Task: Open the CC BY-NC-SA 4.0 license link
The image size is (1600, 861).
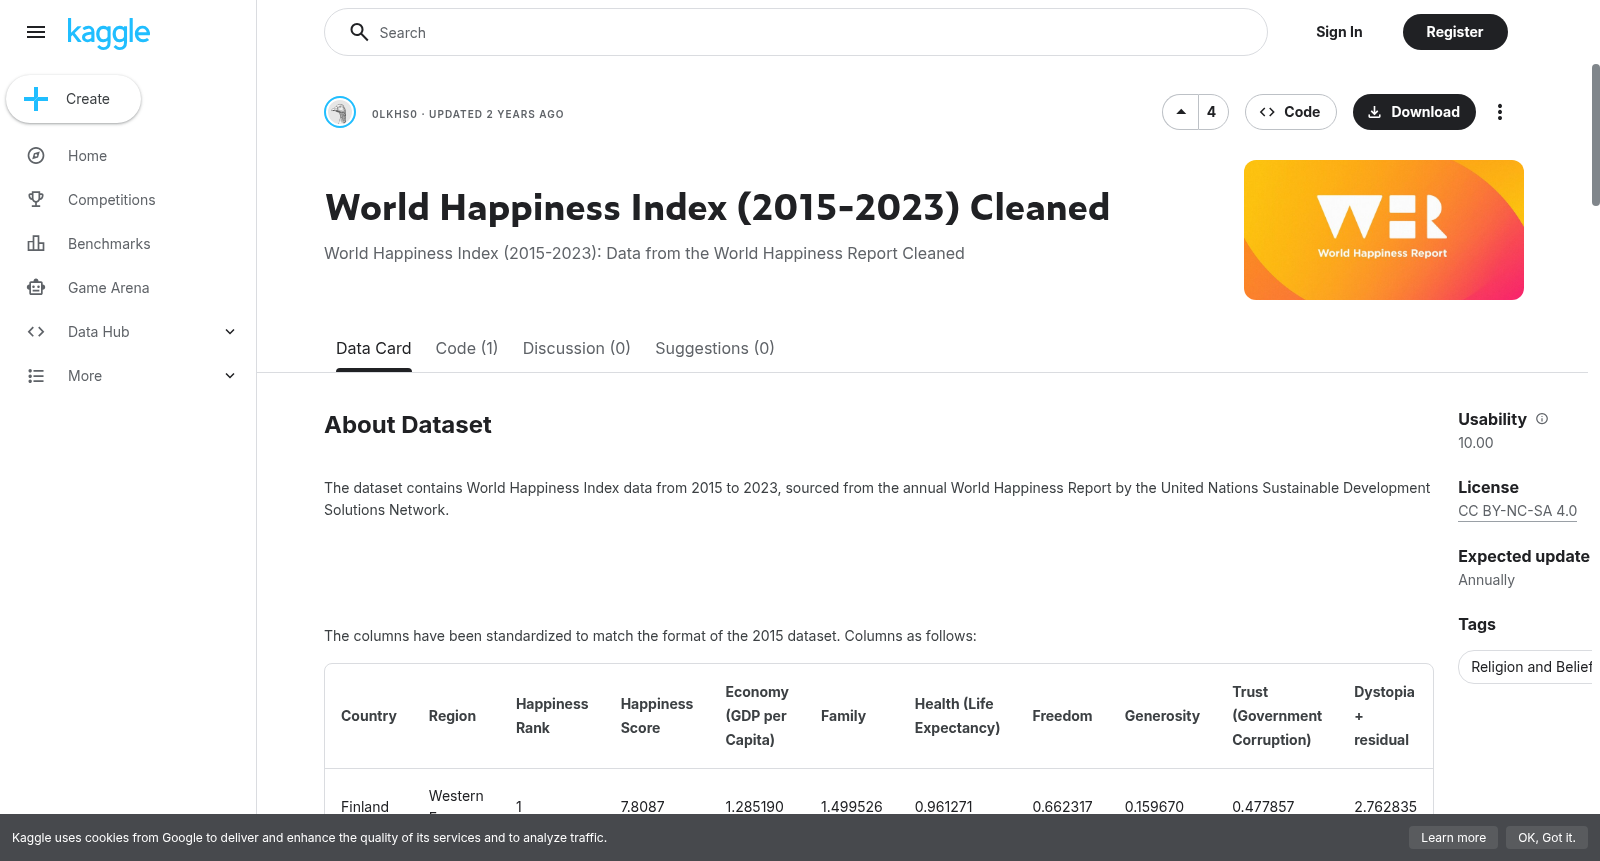Action: point(1517,511)
